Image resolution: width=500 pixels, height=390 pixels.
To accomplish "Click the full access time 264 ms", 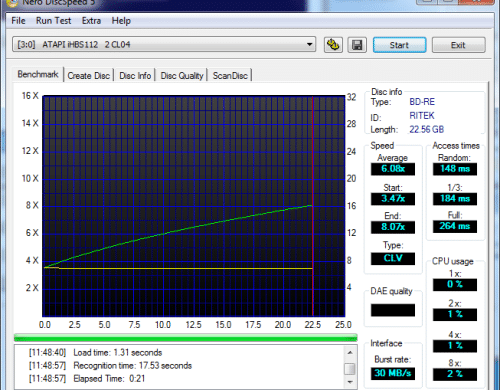I will point(455,226).
